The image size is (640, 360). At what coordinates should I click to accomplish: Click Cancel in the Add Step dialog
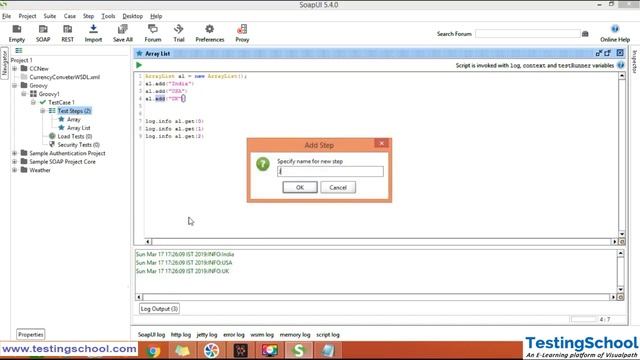[x=338, y=187]
